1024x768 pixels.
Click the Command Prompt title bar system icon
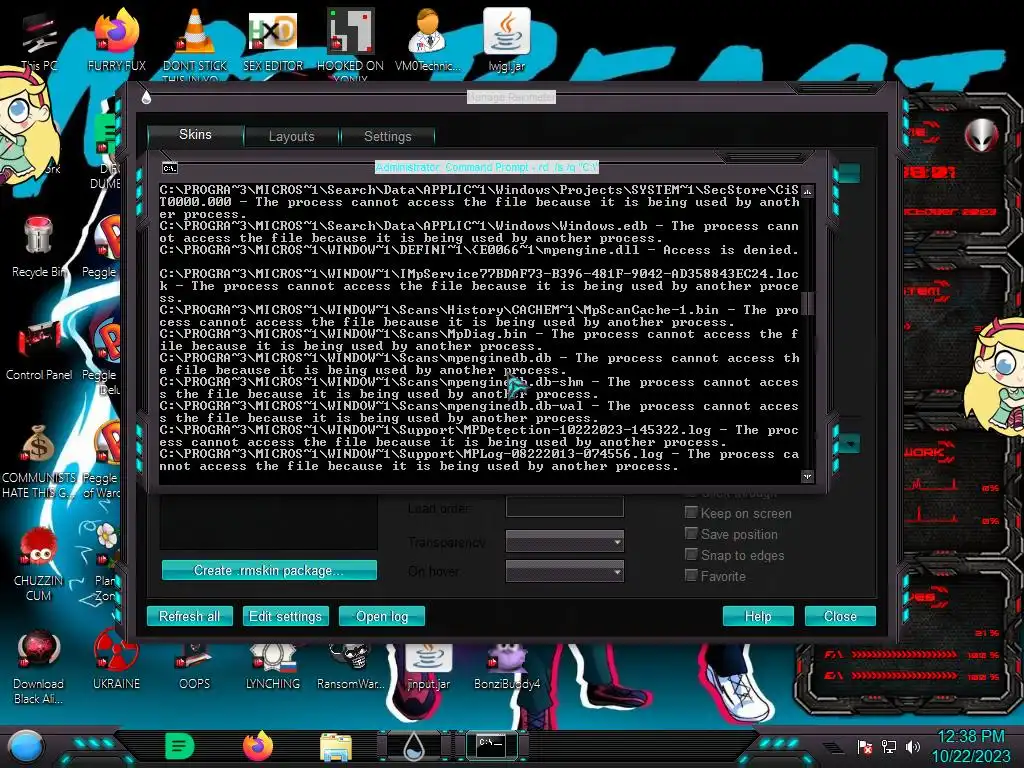[x=170, y=168]
